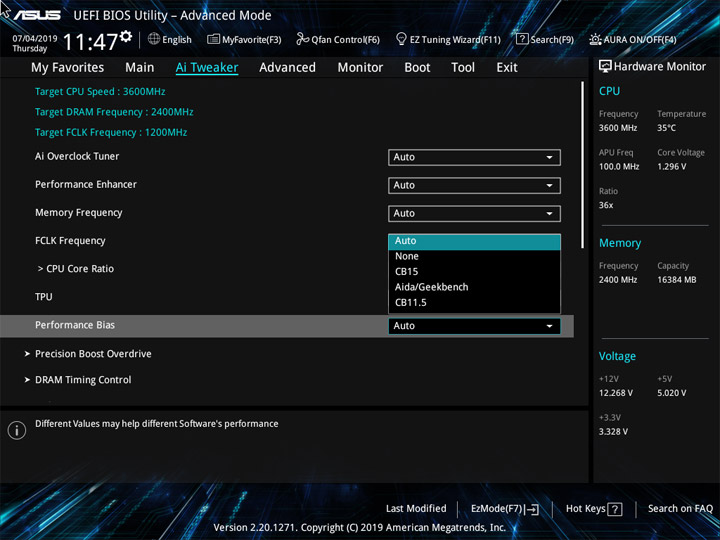Select the FCLK Frequency label
Viewport: 720px width, 540px height.
70,241
